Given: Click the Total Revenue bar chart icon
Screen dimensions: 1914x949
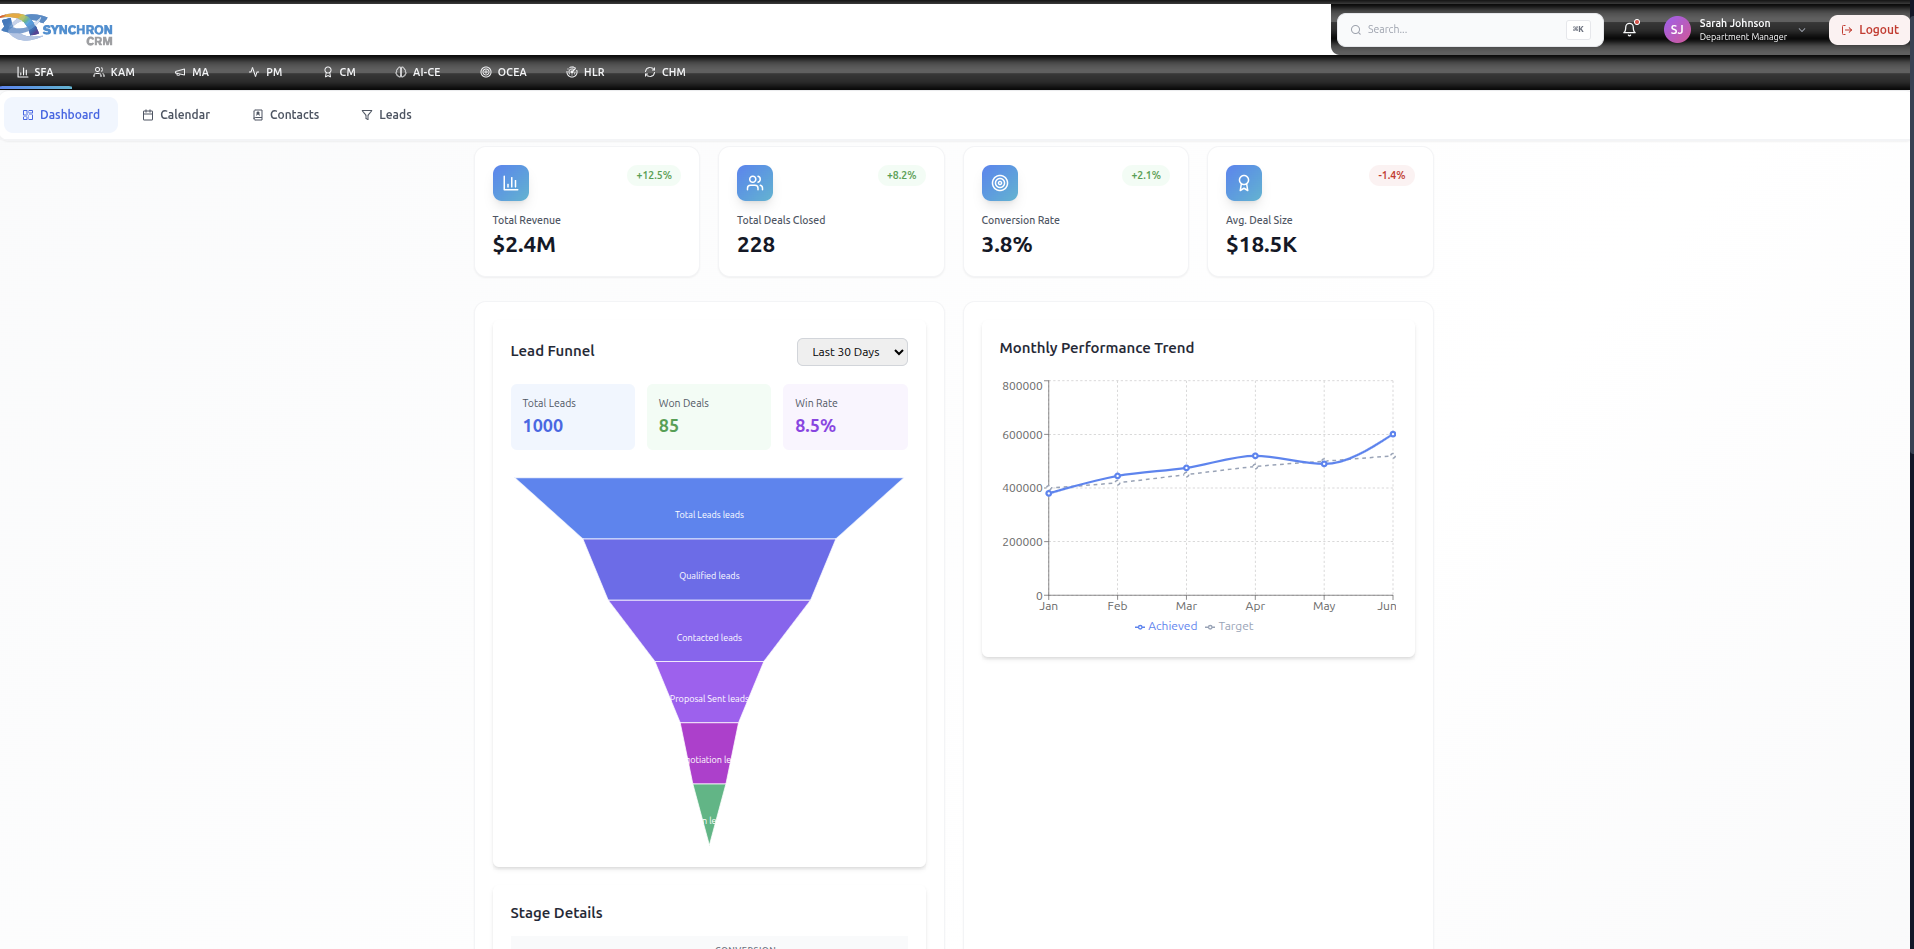Looking at the screenshot, I should [510, 183].
